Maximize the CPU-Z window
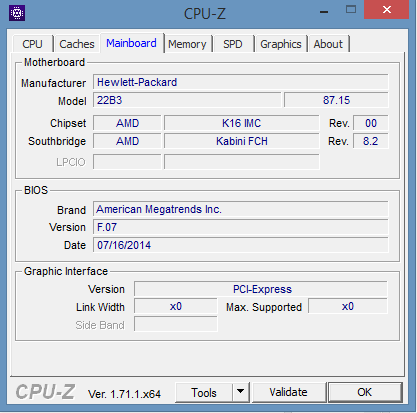The image size is (417, 413). click(x=351, y=10)
